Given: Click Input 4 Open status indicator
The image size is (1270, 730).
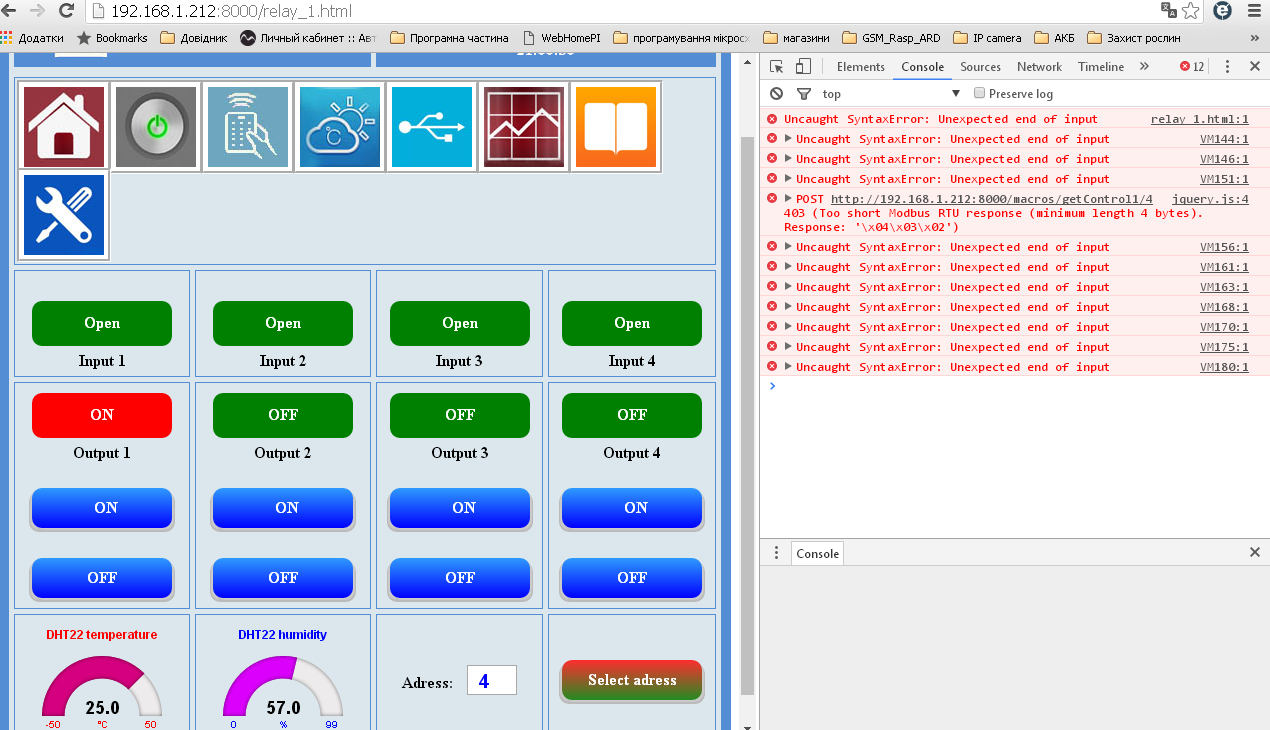Looking at the screenshot, I should click(632, 323).
